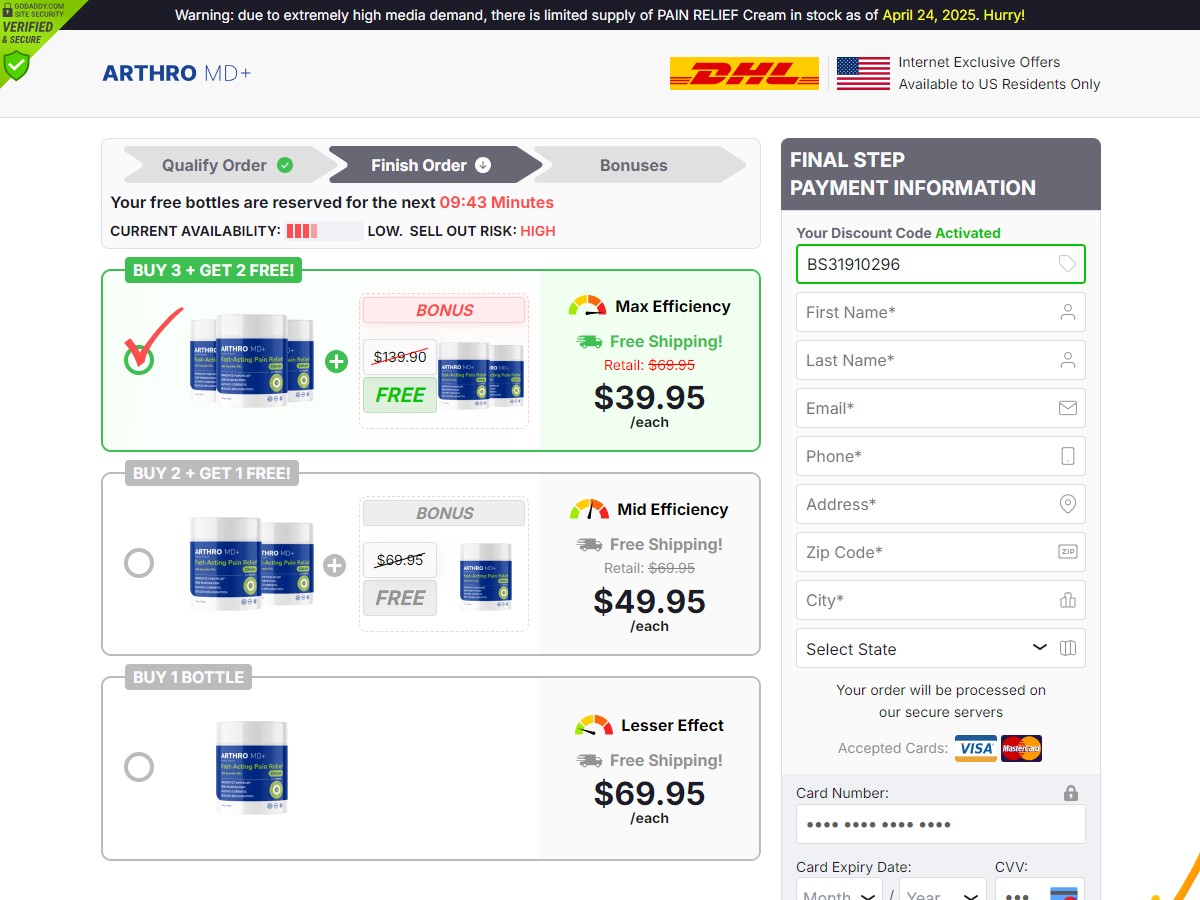Select the Buy 2 + Get 1 Free radio button
This screenshot has height=900, width=1200.
(x=139, y=563)
